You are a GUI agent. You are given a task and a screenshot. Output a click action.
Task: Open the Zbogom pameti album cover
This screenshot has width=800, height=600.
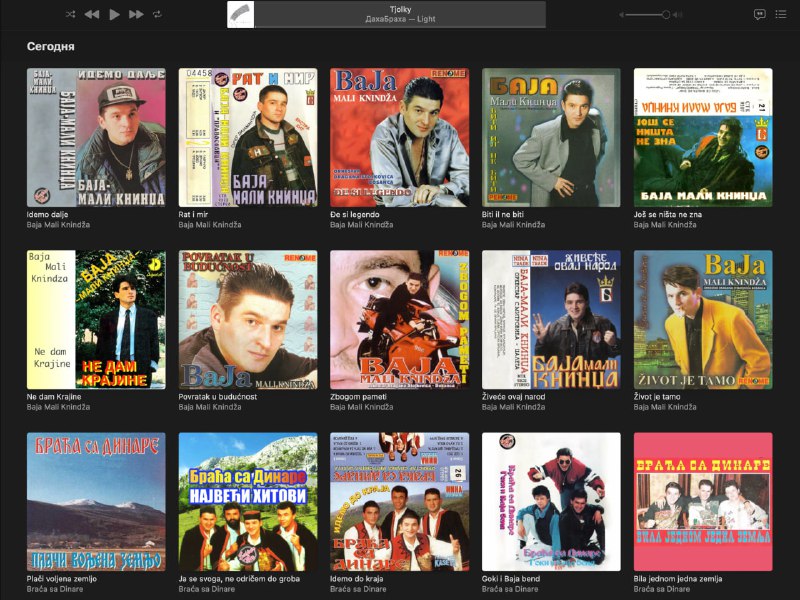pyautogui.click(x=399, y=320)
